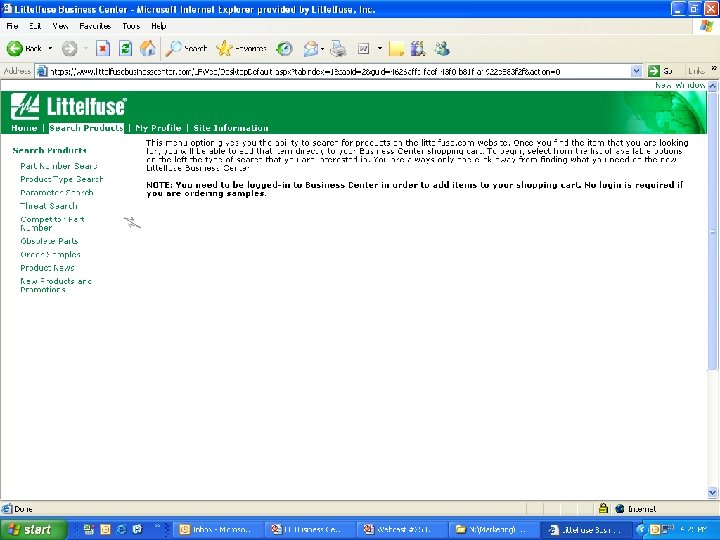Viewport: 720px width, 540px height.
Task: Launch Outlook from quick launch
Action: [x=105, y=529]
